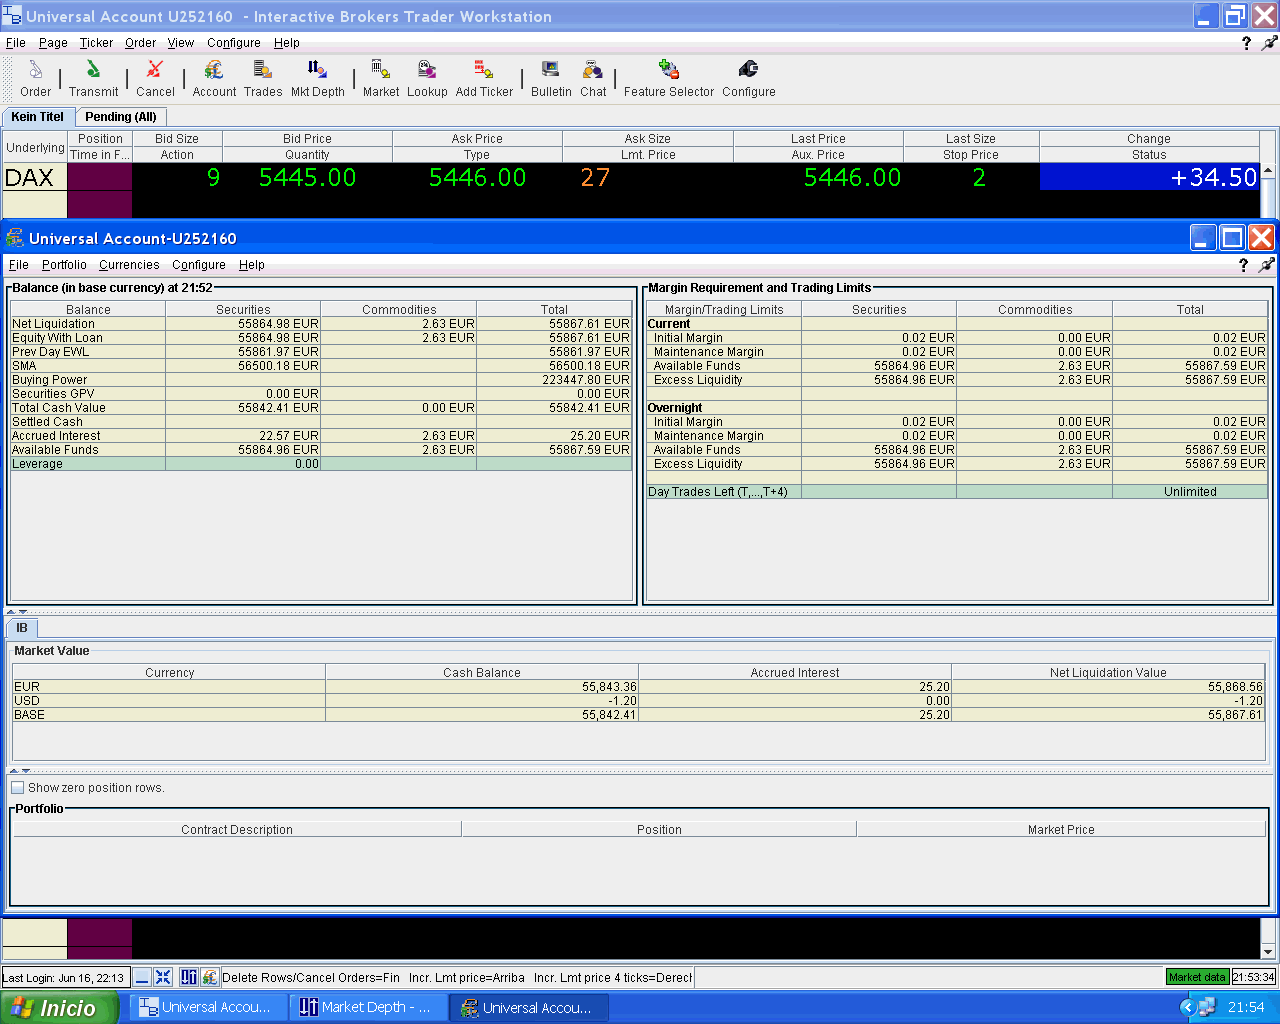Click the Day Trades Left row label
The height and width of the screenshot is (1024, 1280).
(717, 492)
